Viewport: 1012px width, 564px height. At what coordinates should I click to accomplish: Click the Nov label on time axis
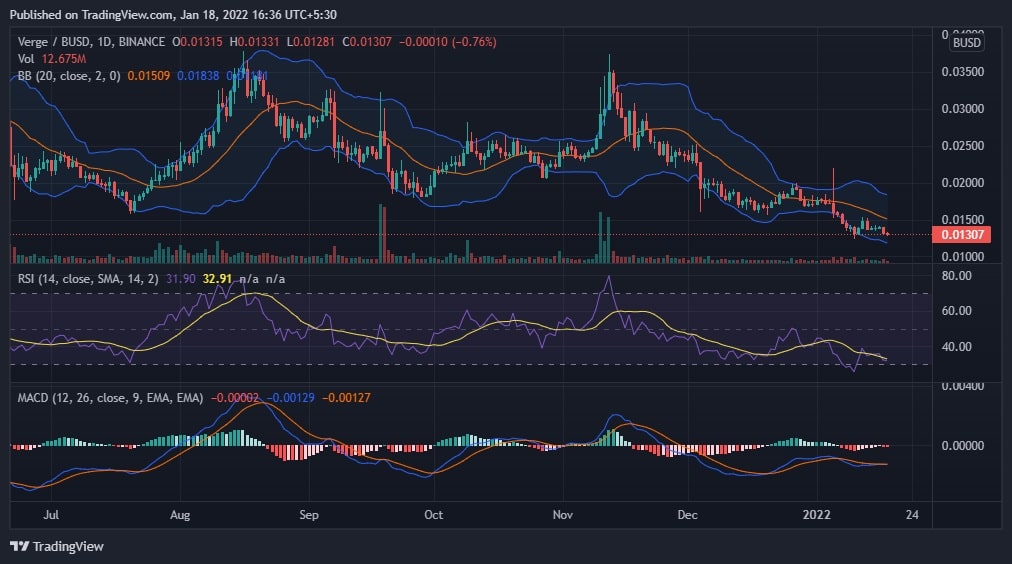pyautogui.click(x=563, y=514)
